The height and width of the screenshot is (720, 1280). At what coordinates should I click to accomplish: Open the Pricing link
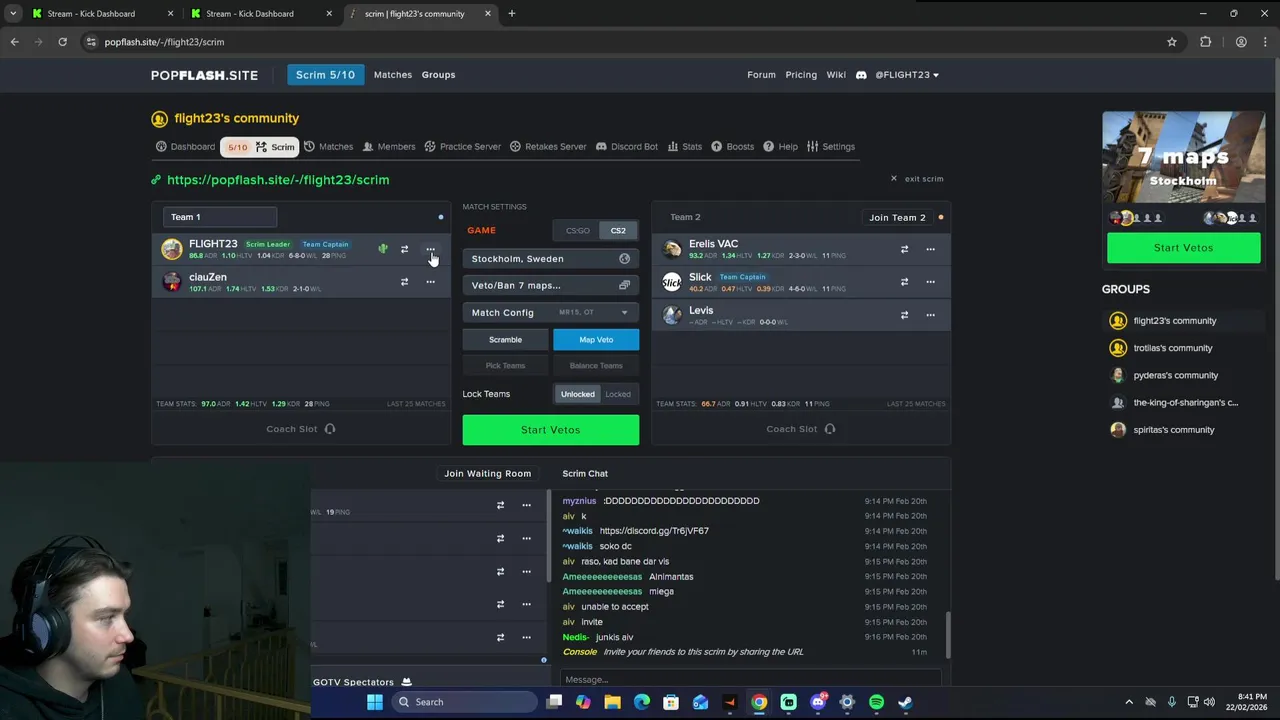pos(801,75)
